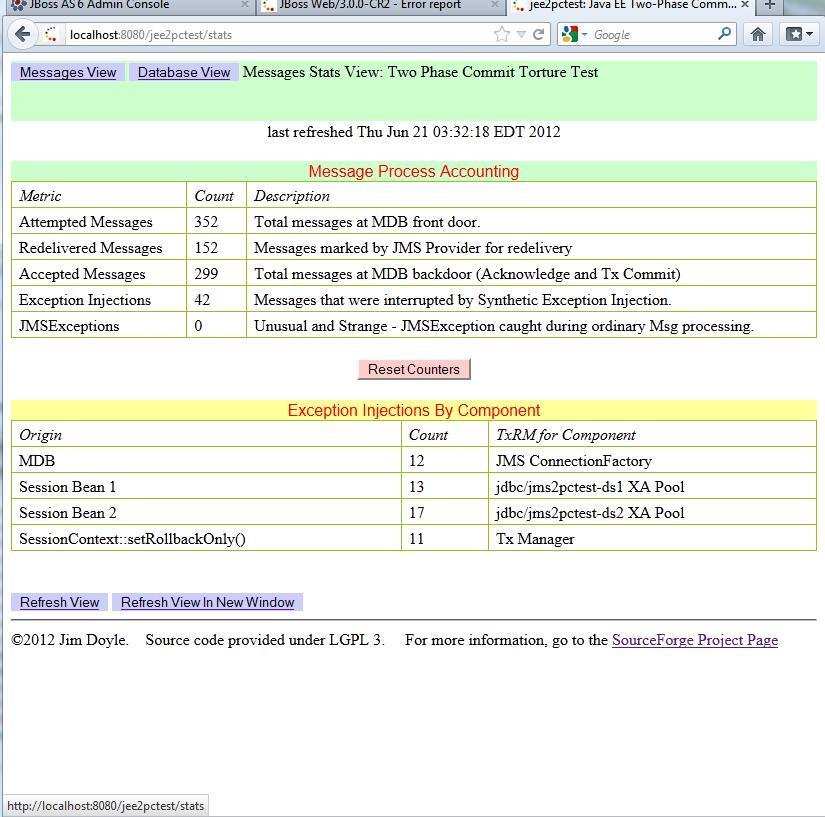Click the back navigation arrow
The width and height of the screenshot is (825, 817).
click(x=22, y=33)
